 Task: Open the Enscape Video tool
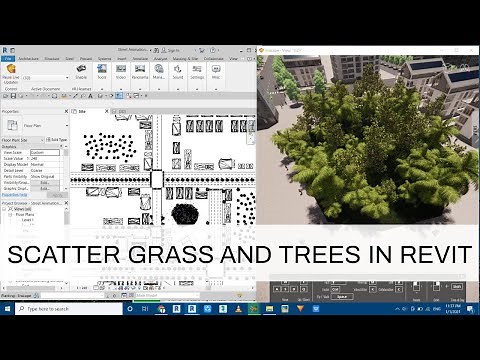[x=121, y=69]
